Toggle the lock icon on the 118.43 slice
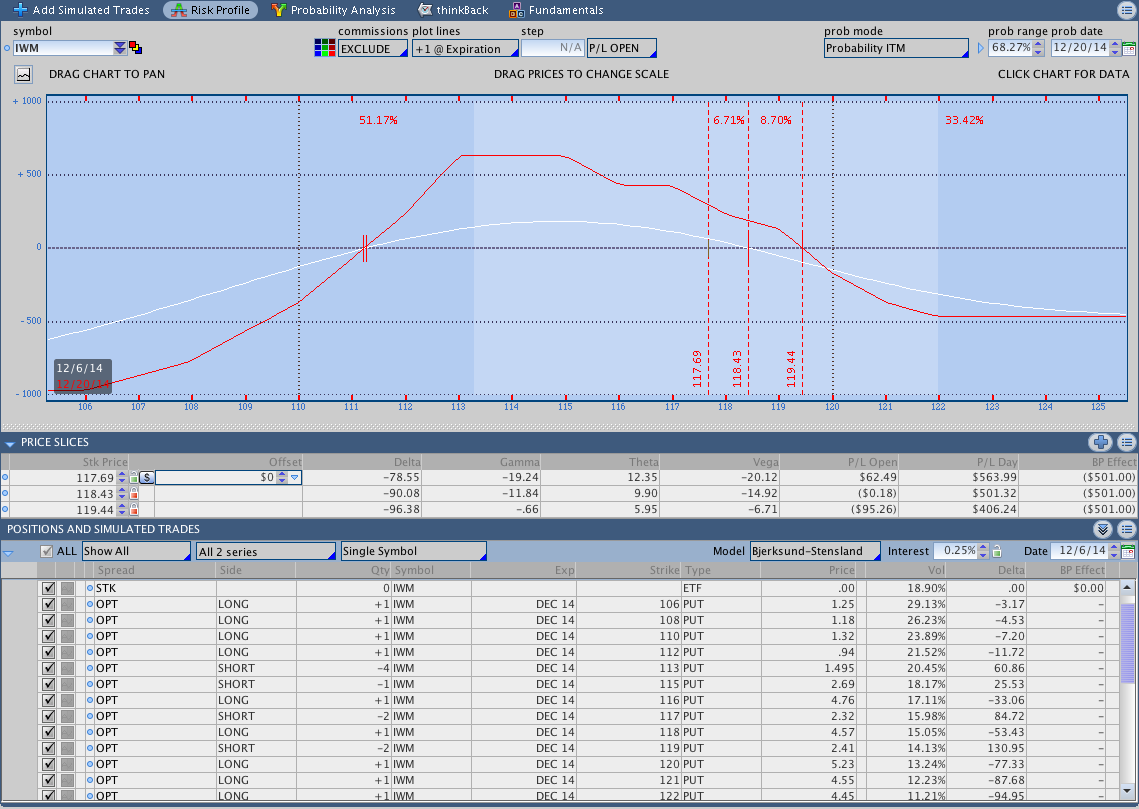1139x809 pixels. pyautogui.click(x=134, y=493)
